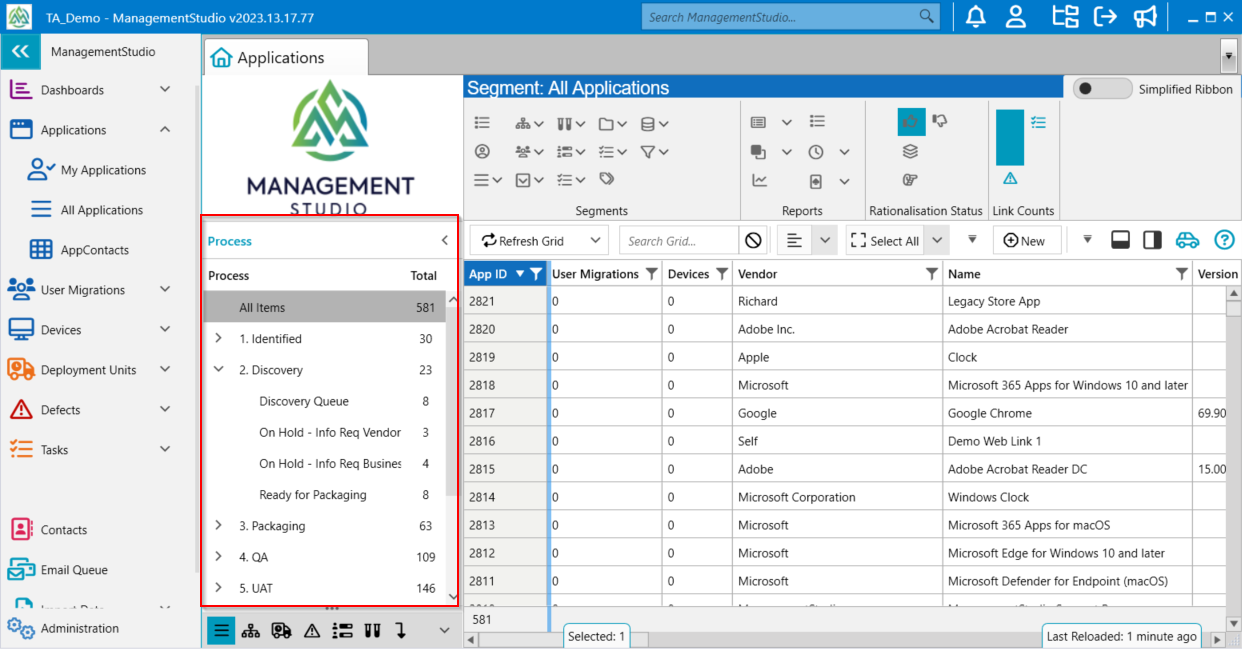
Task: Select the Ready for Packaging process item
Action: click(x=313, y=495)
